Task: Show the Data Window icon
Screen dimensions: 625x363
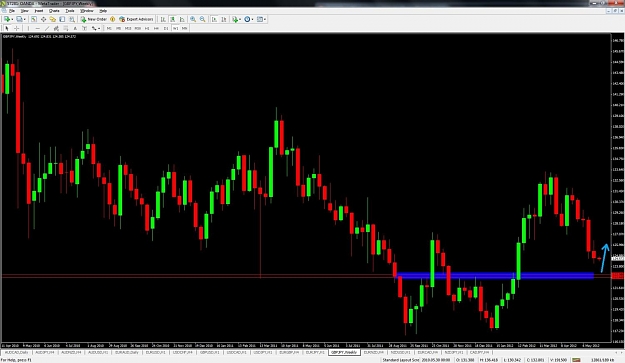Action: coord(43,19)
